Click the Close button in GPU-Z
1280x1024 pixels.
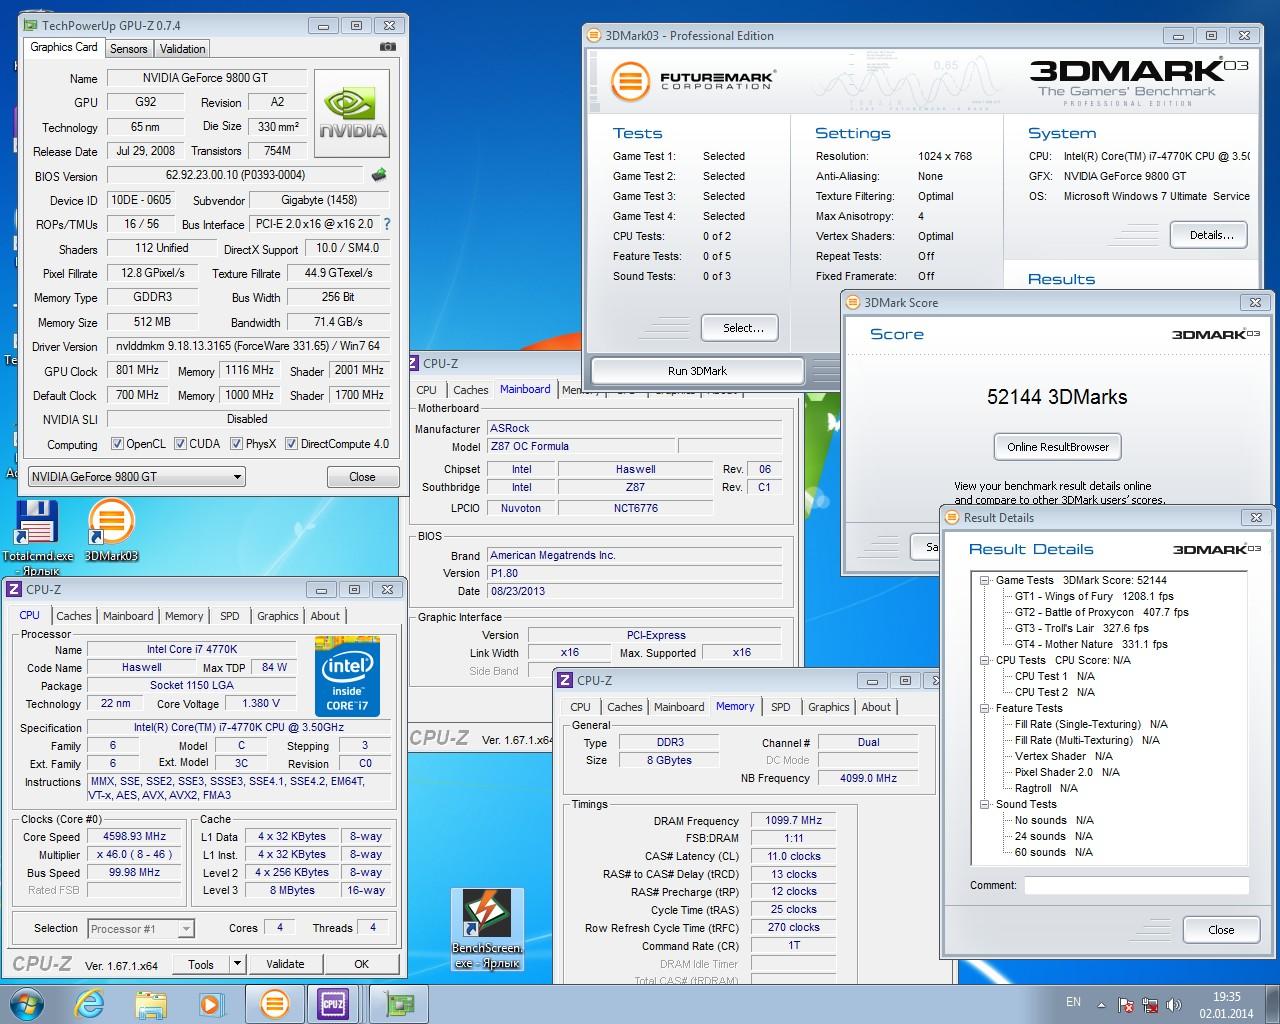tap(362, 477)
